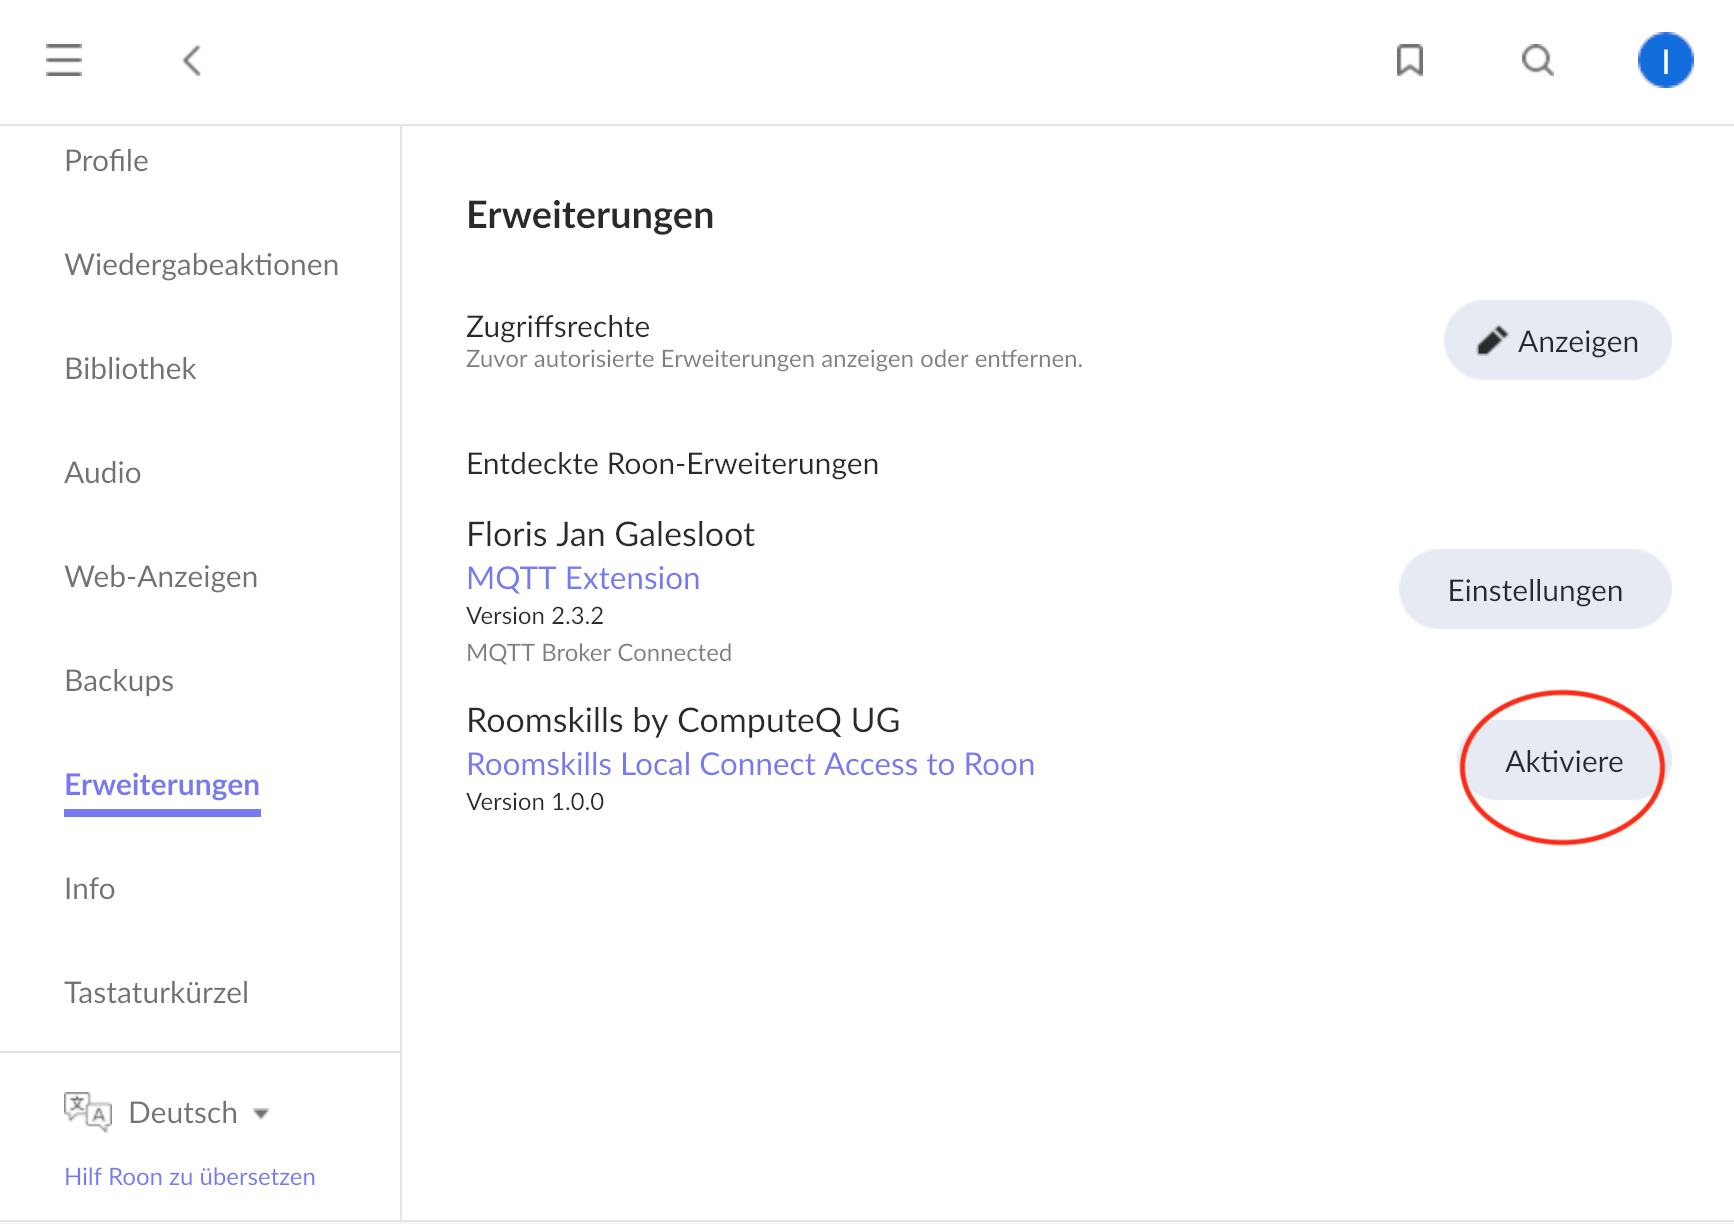This screenshot has height=1224, width=1734.
Task: Go to Web-Anzeigen settings
Action: click(x=161, y=577)
